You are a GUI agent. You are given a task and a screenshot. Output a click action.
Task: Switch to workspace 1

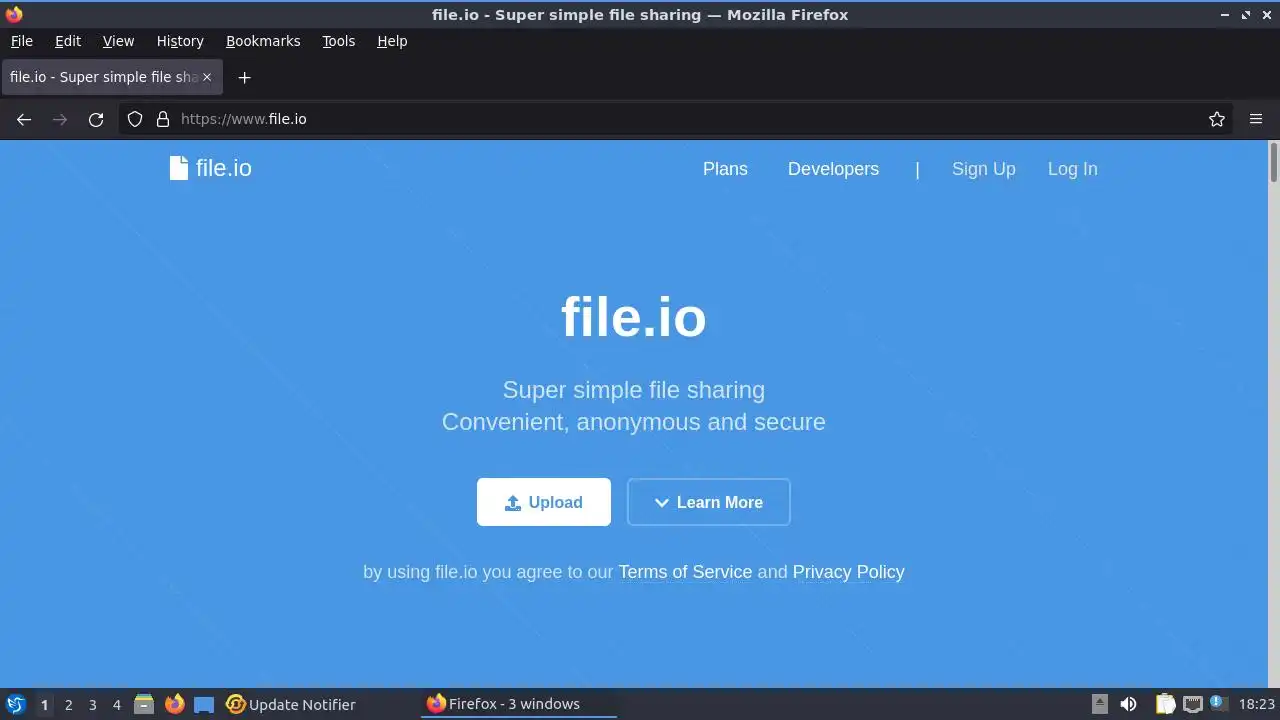click(44, 704)
